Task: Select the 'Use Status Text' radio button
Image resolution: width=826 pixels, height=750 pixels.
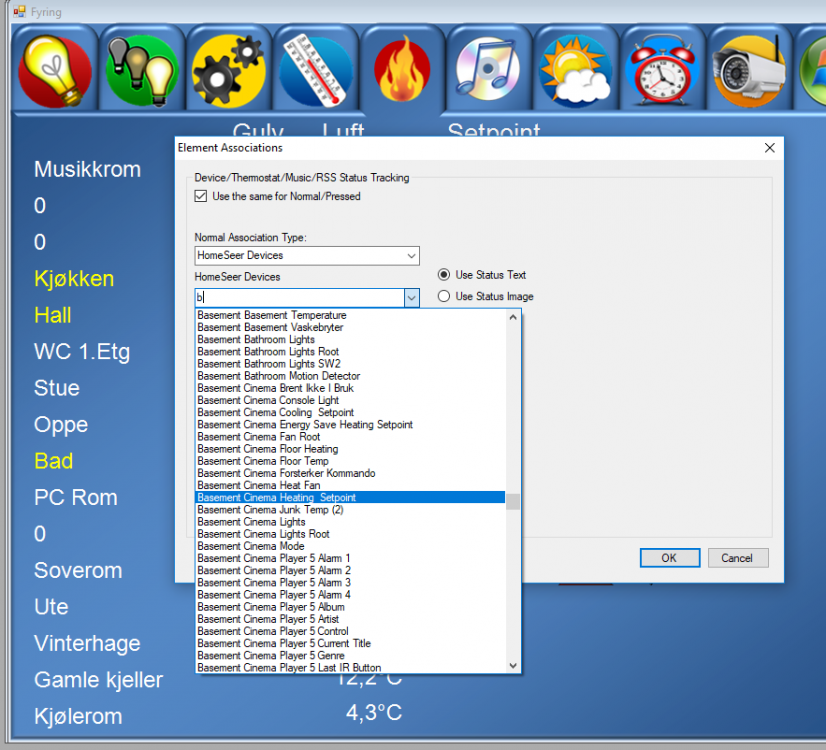Action: click(444, 275)
